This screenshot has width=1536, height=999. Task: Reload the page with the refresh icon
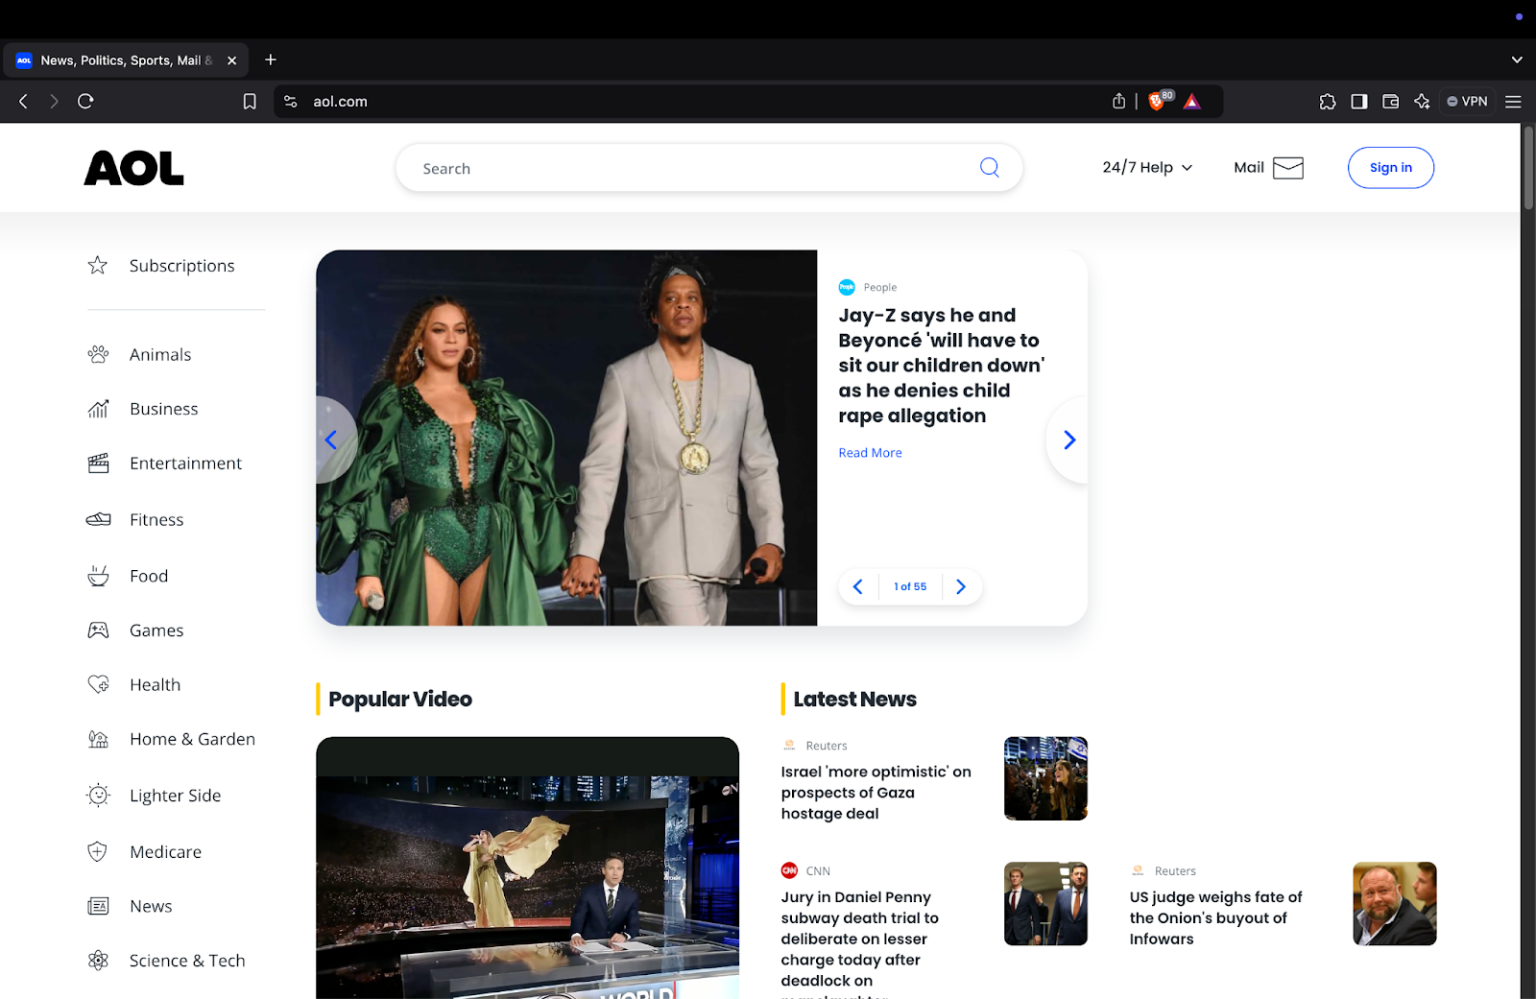click(86, 101)
